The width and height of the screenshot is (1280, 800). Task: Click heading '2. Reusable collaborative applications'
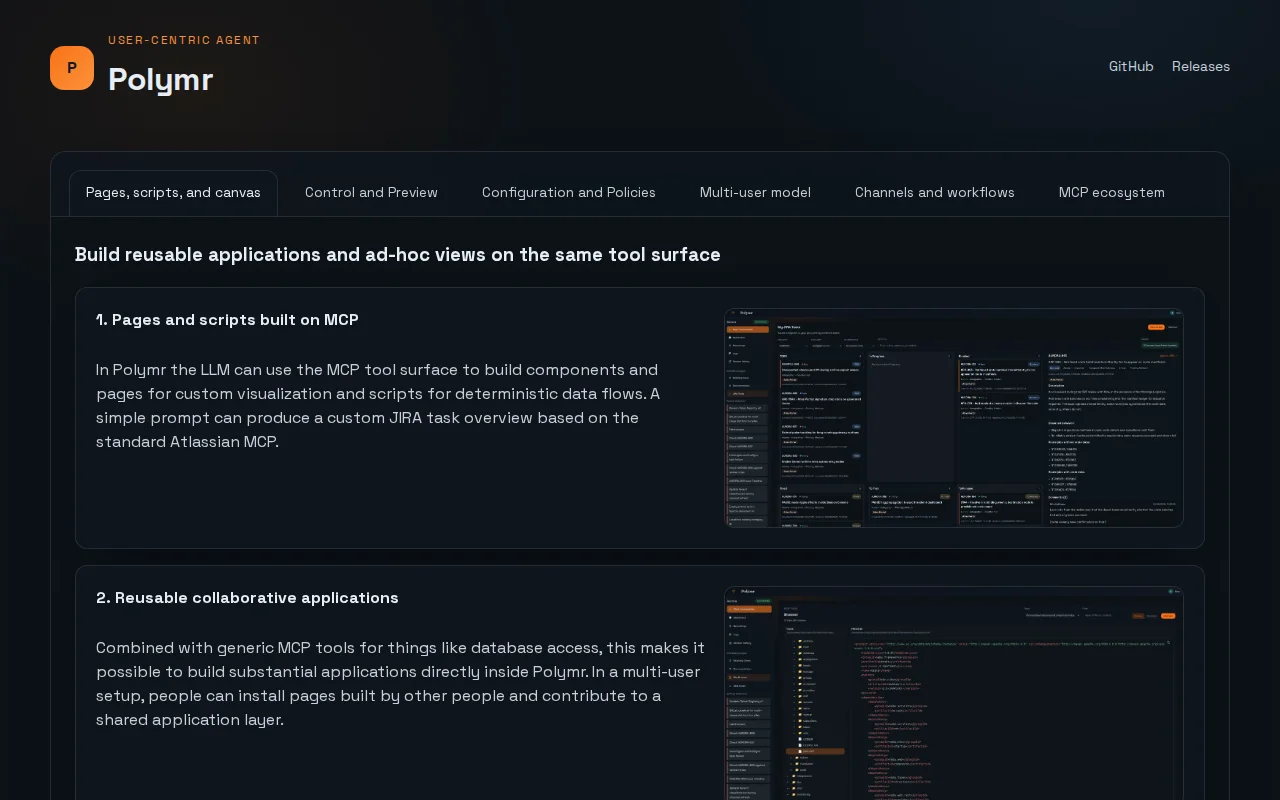click(x=247, y=598)
